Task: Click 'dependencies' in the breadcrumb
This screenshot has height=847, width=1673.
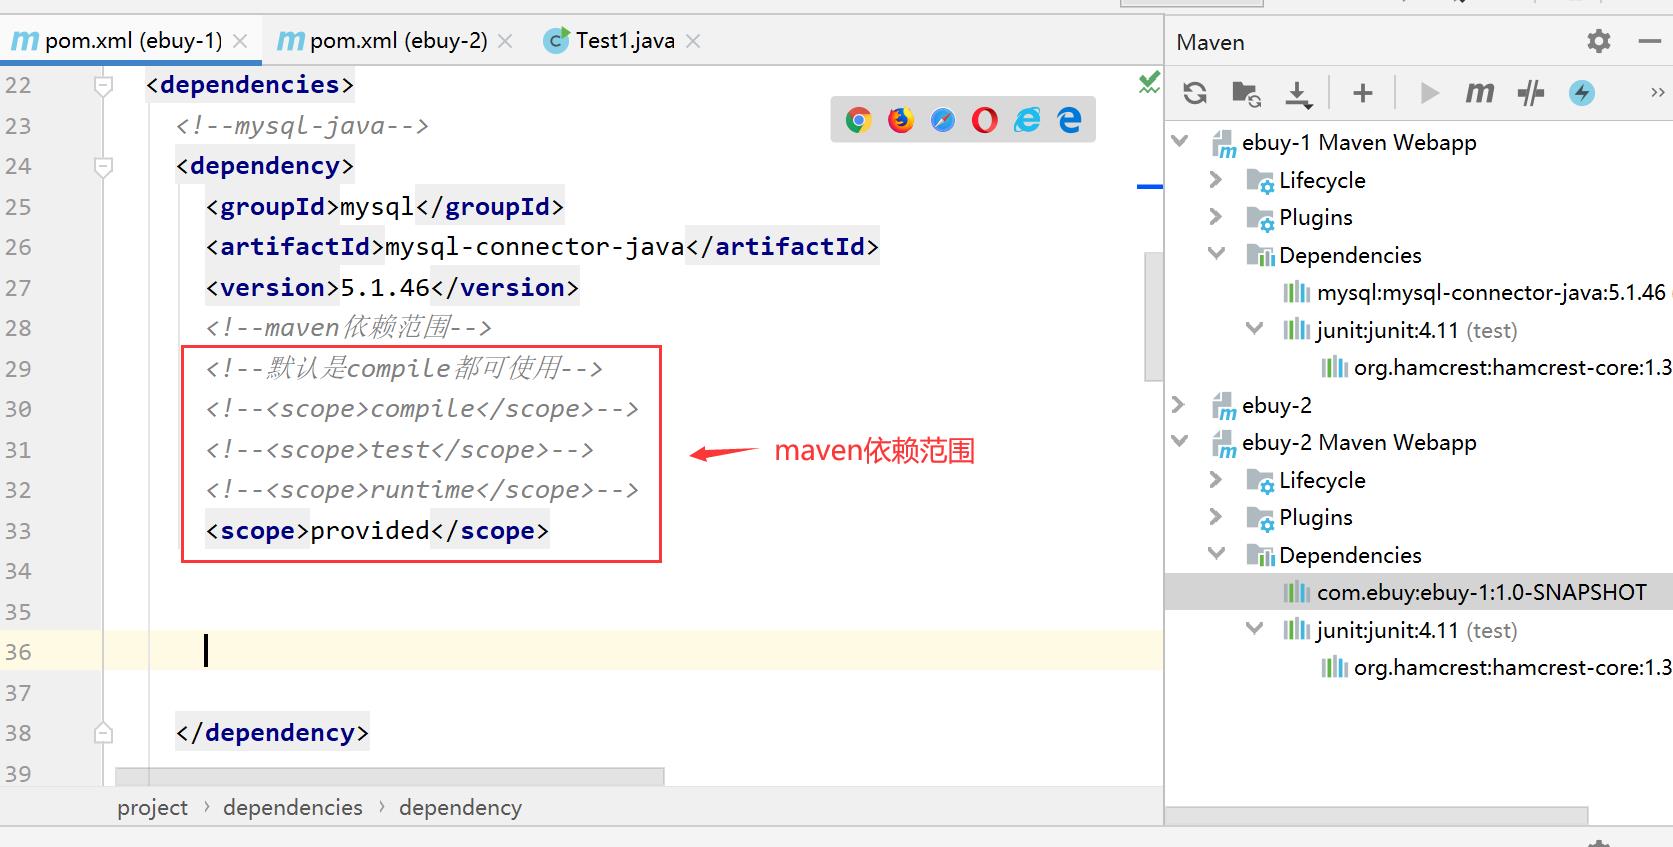Action: tap(293, 807)
